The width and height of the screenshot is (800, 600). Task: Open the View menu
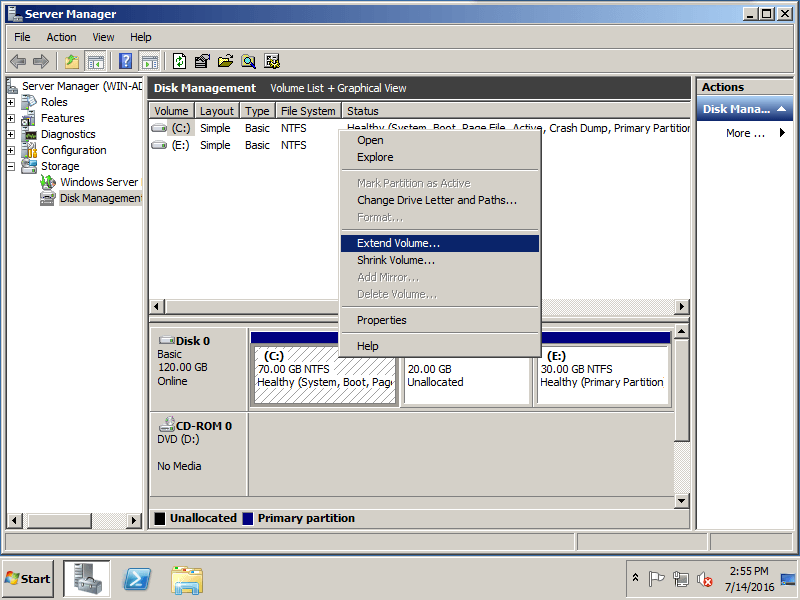[103, 37]
